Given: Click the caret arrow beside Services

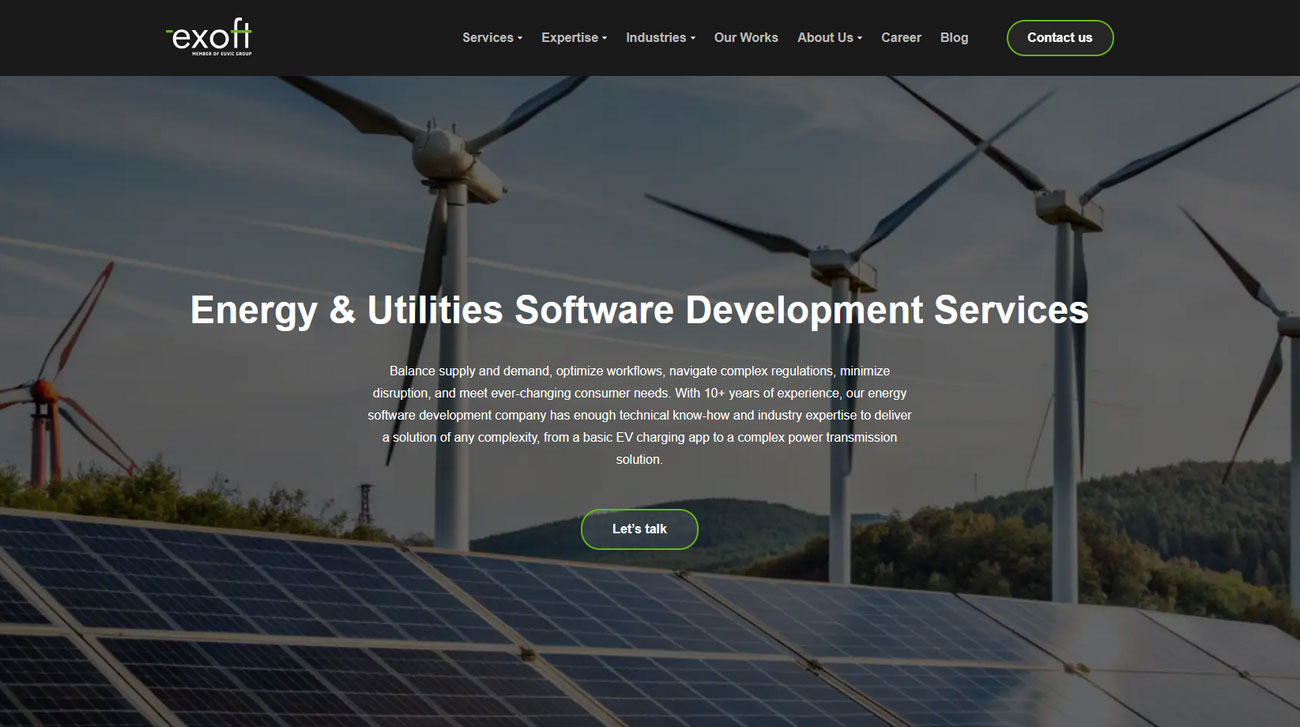Looking at the screenshot, I should (520, 39).
